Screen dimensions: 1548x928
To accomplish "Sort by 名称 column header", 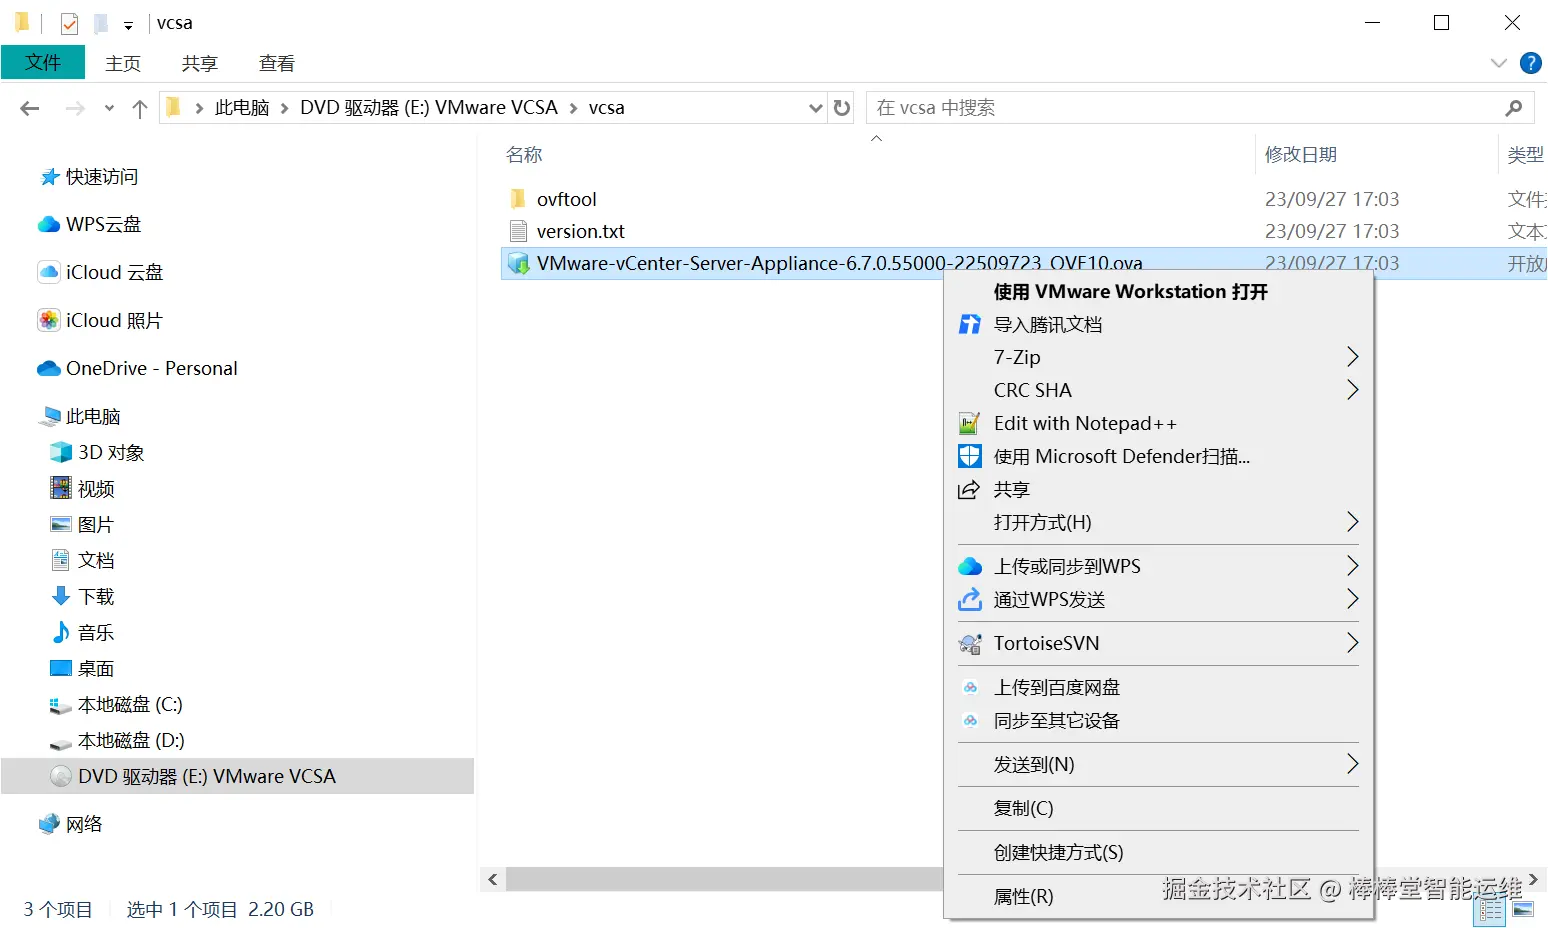I will [x=524, y=155].
